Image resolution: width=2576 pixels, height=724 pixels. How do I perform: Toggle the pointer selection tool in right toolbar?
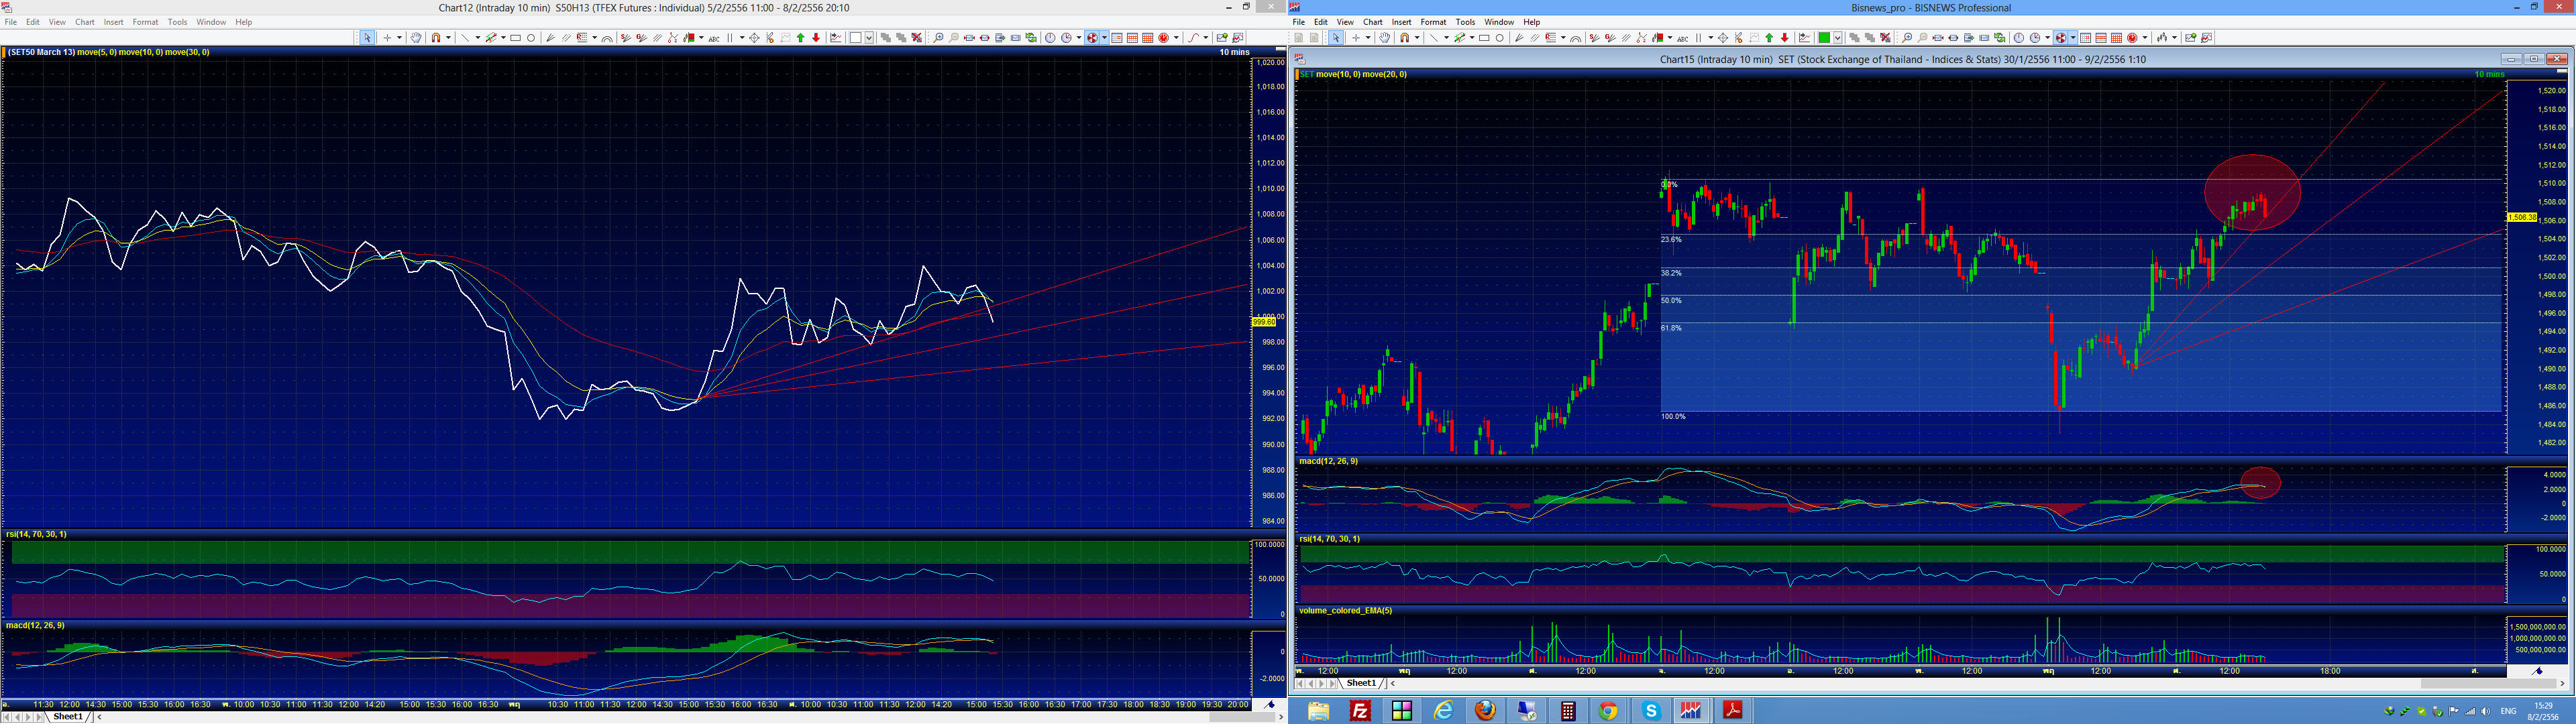pos(1336,38)
